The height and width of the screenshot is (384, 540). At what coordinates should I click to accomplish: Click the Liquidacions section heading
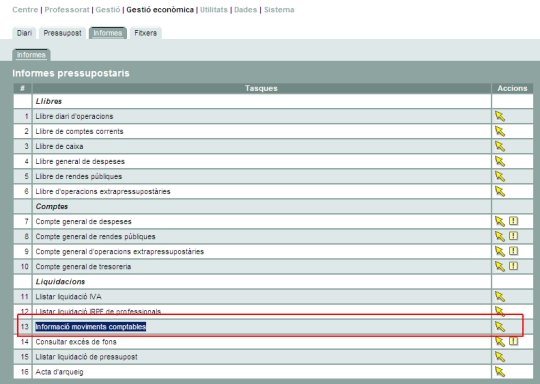[60, 282]
